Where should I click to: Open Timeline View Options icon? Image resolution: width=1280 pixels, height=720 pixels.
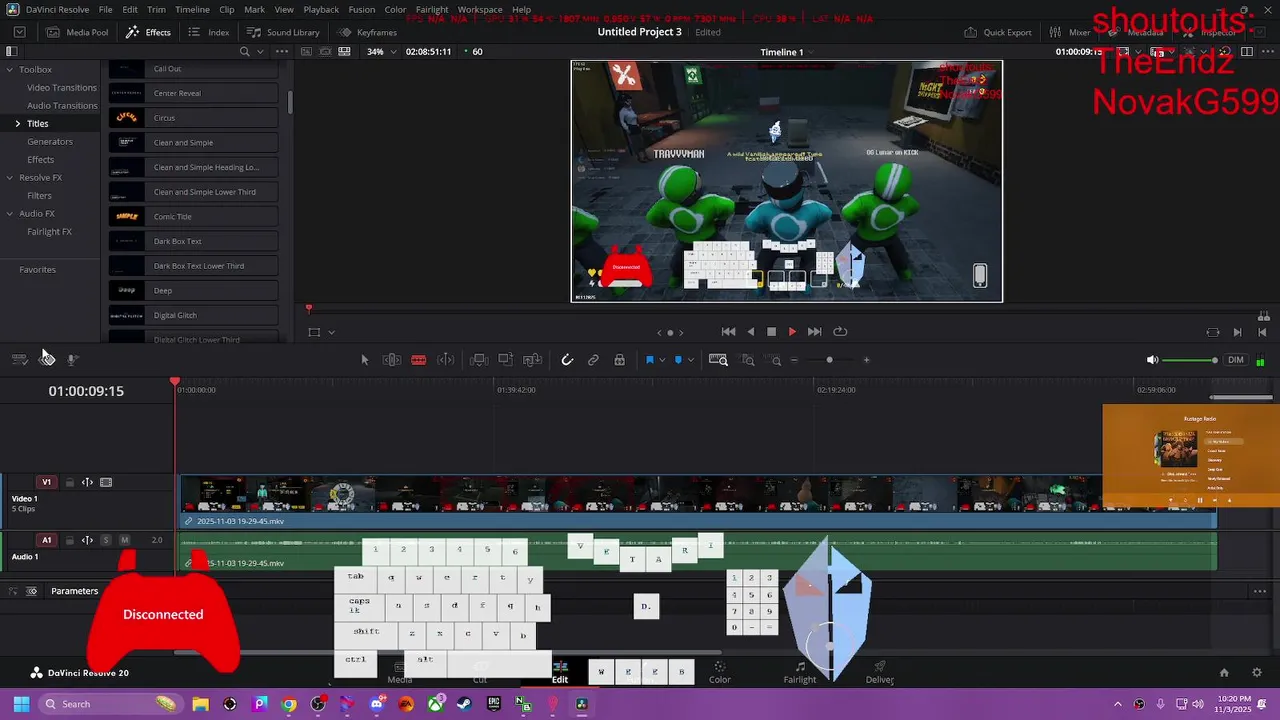(19, 359)
